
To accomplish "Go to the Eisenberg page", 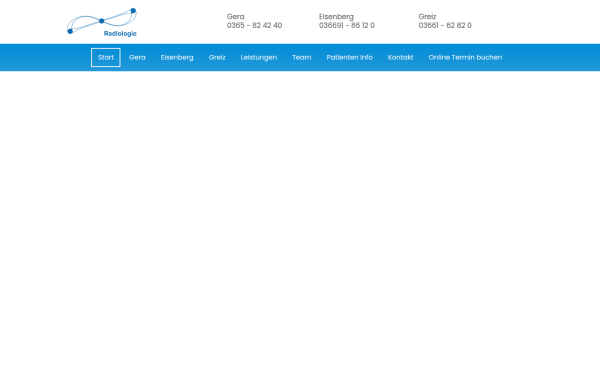I will click(x=177, y=57).
